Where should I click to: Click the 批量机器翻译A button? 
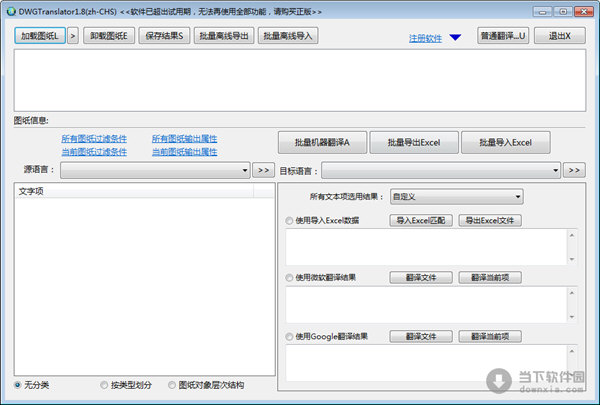point(322,142)
